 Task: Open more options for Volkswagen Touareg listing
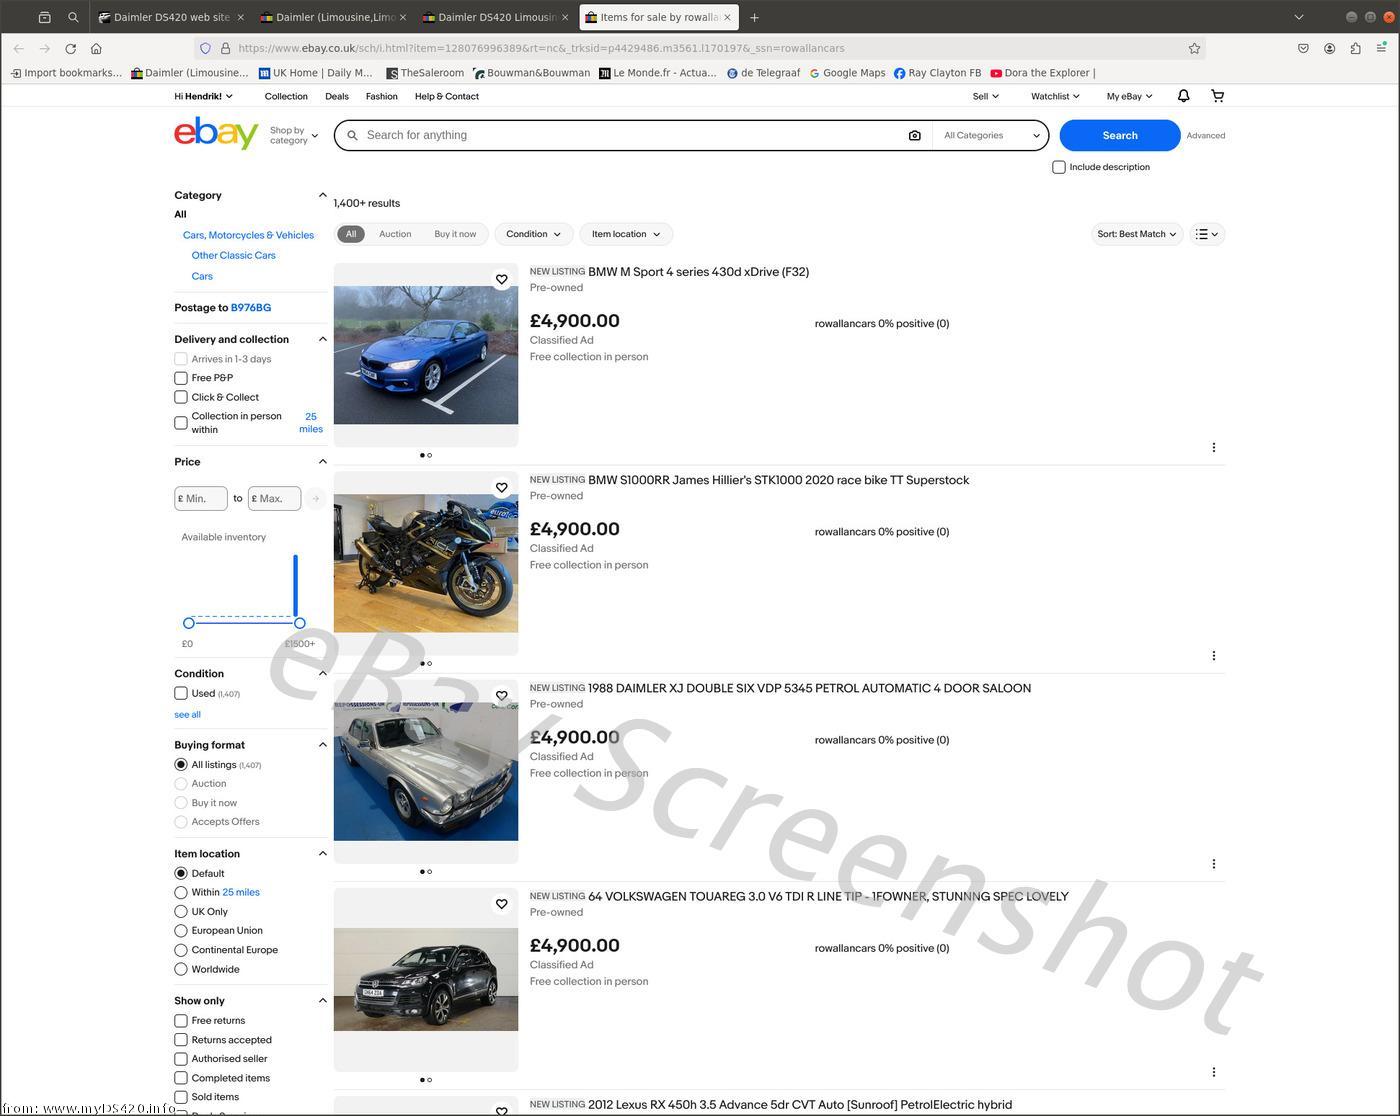1214,1072
